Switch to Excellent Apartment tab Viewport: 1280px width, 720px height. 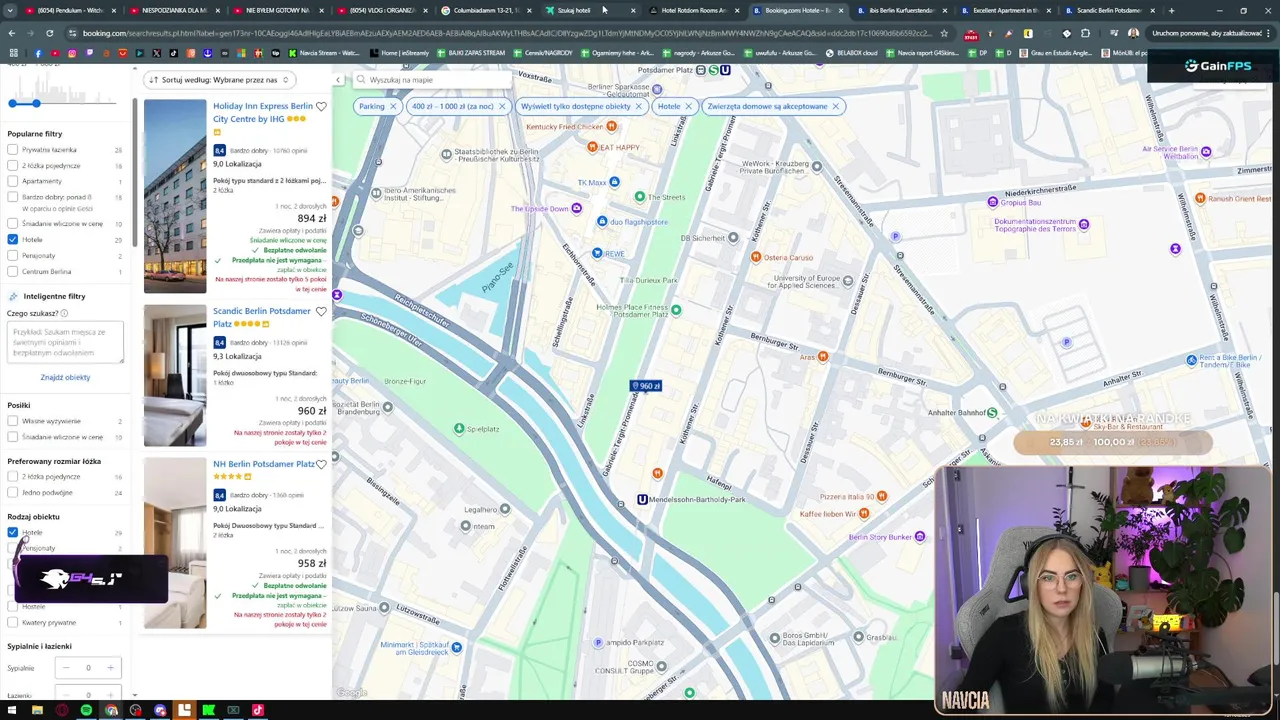point(1003,10)
